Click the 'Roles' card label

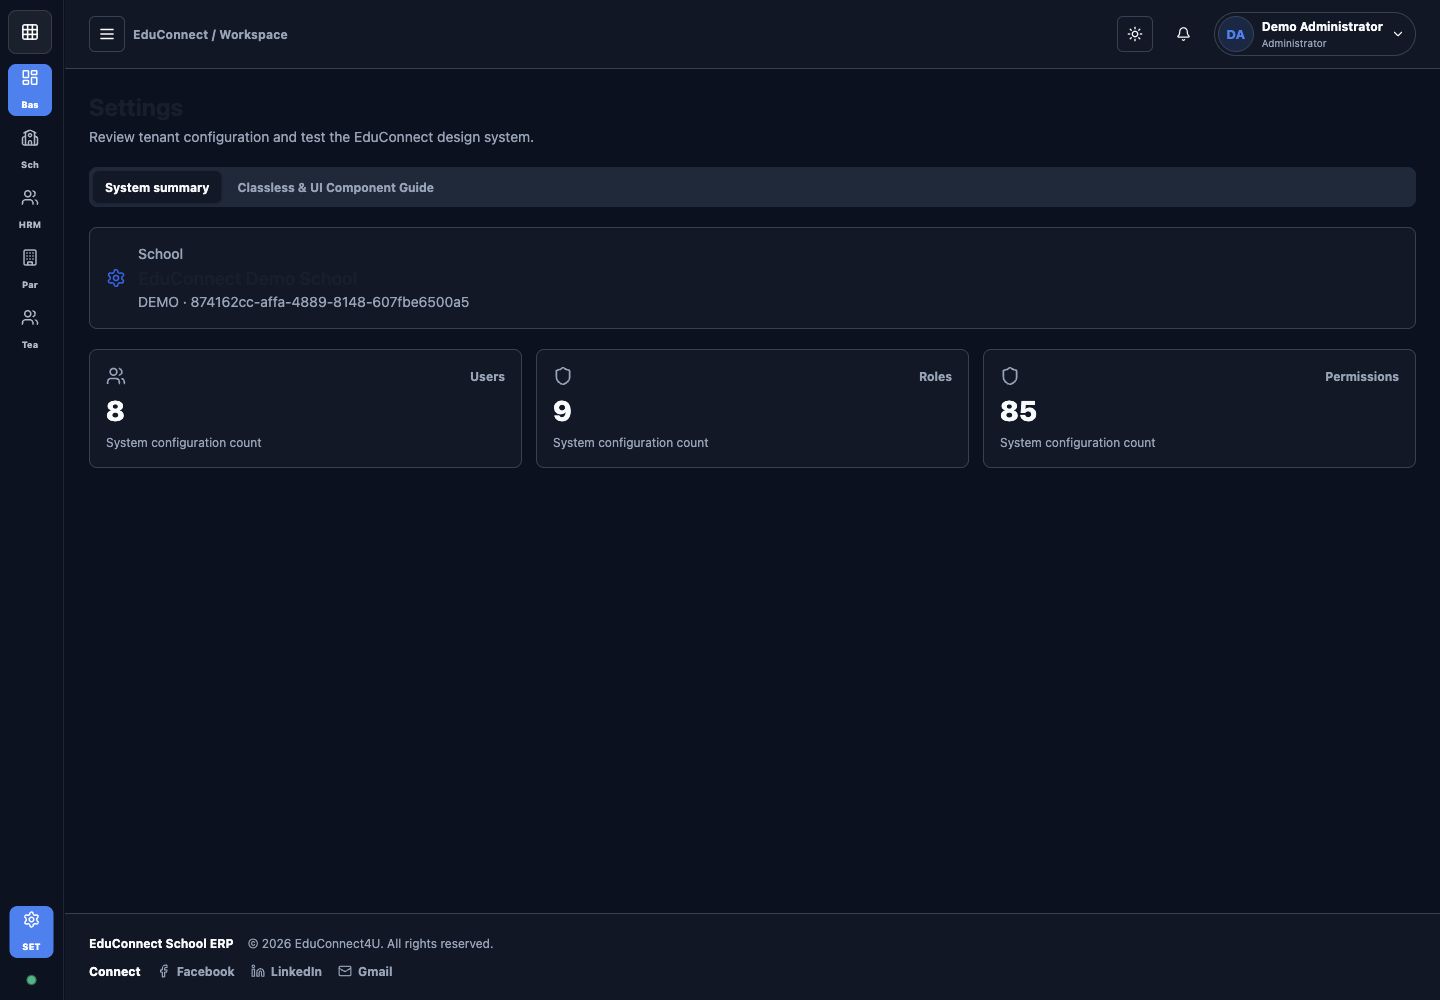(x=935, y=377)
